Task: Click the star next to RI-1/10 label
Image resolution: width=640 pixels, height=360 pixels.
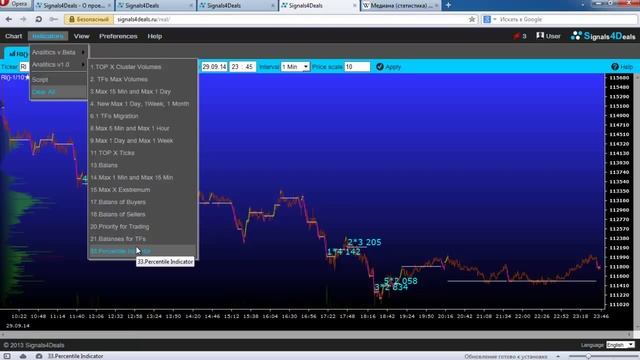Action: coord(27,77)
